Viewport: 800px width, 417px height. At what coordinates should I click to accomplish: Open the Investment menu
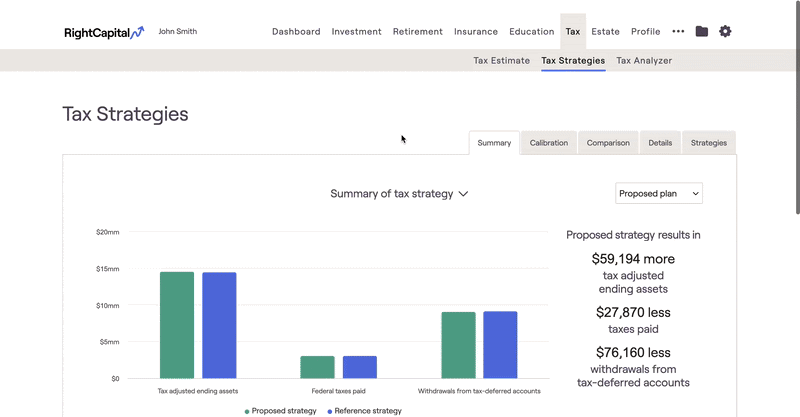point(357,32)
